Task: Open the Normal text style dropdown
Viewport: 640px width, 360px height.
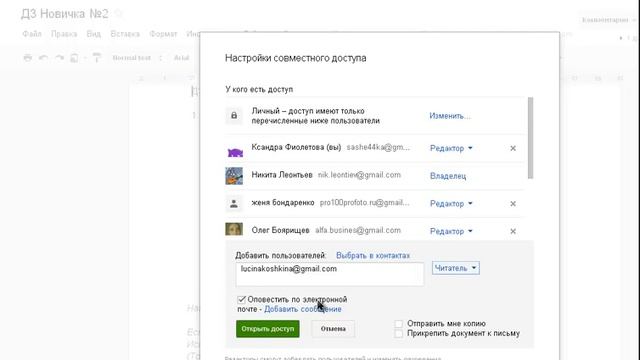Action: 138,58
